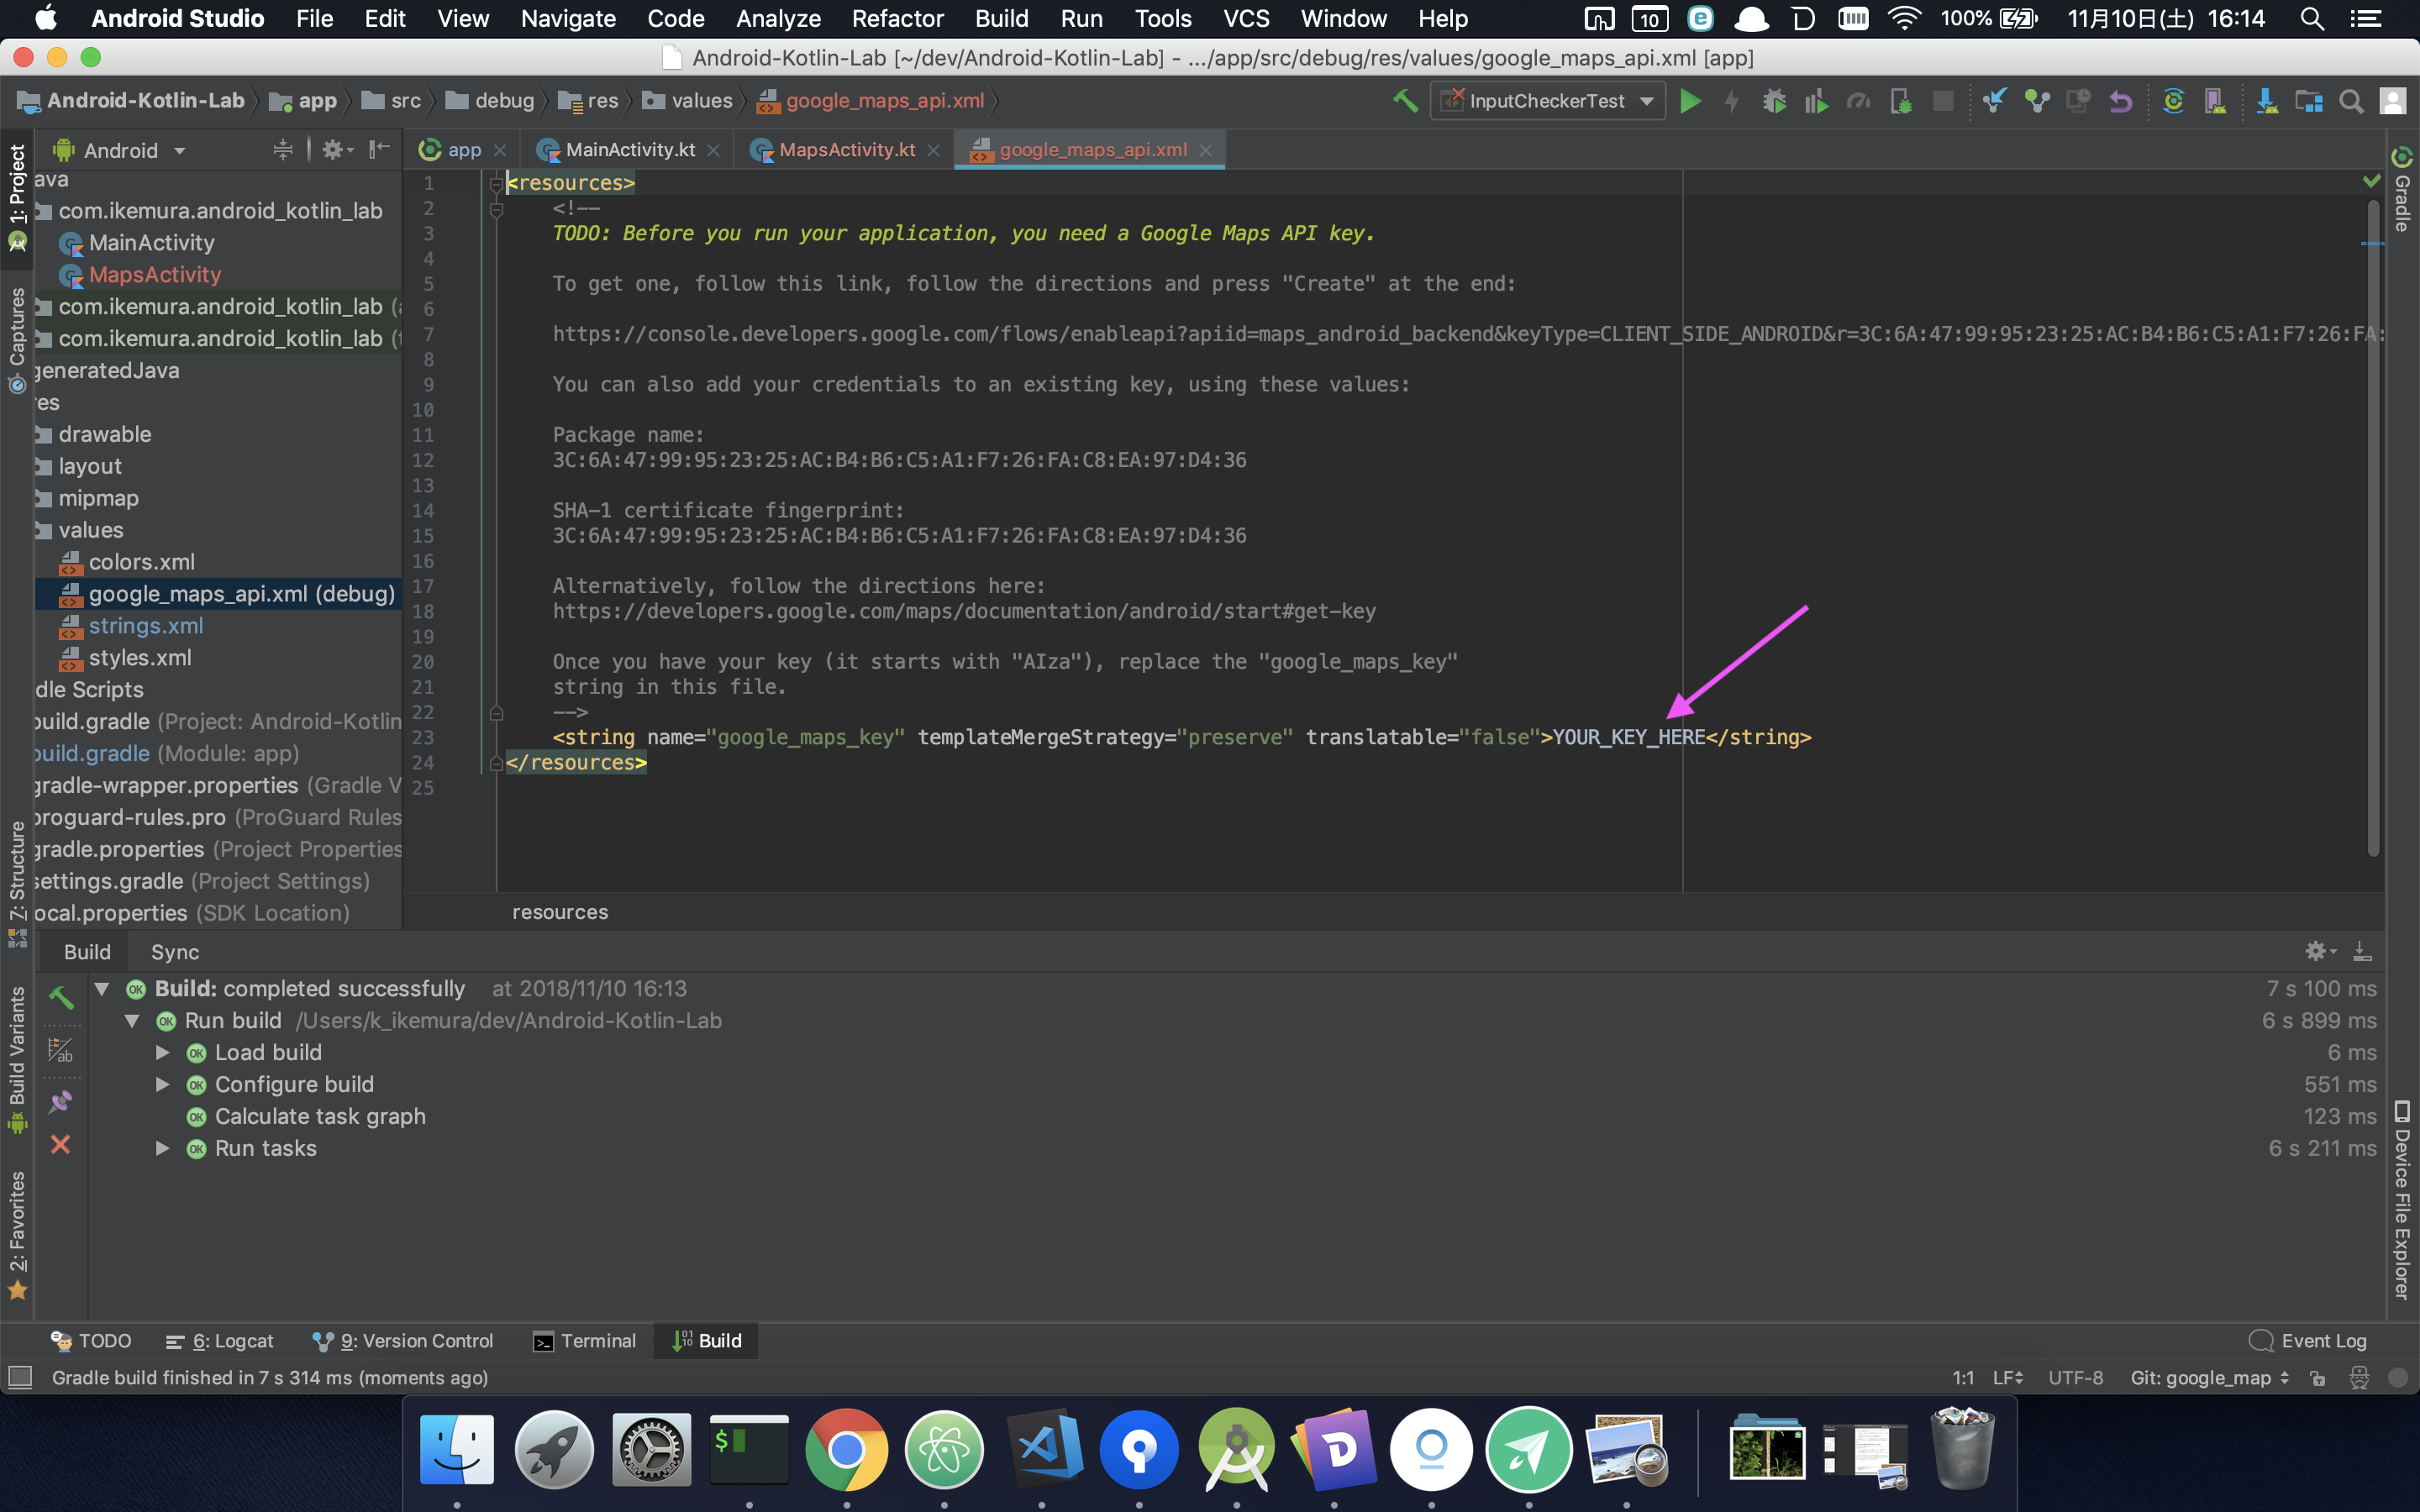The height and width of the screenshot is (1512, 2420).
Task: Start the Debugger for InputCheckerTest
Action: 1775,100
